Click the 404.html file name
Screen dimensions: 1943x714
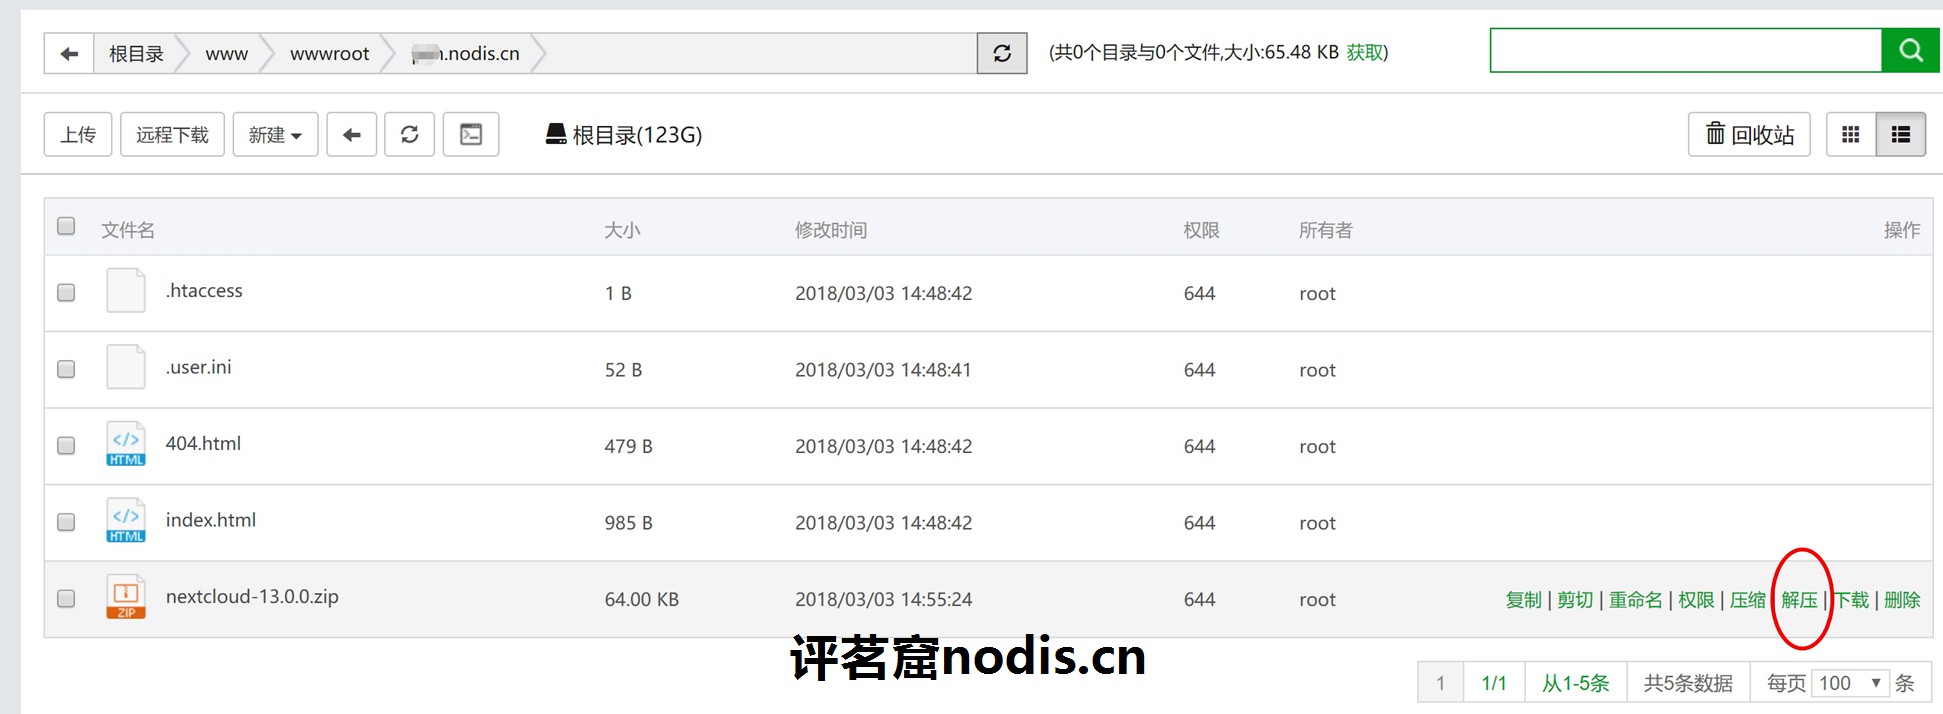click(203, 443)
